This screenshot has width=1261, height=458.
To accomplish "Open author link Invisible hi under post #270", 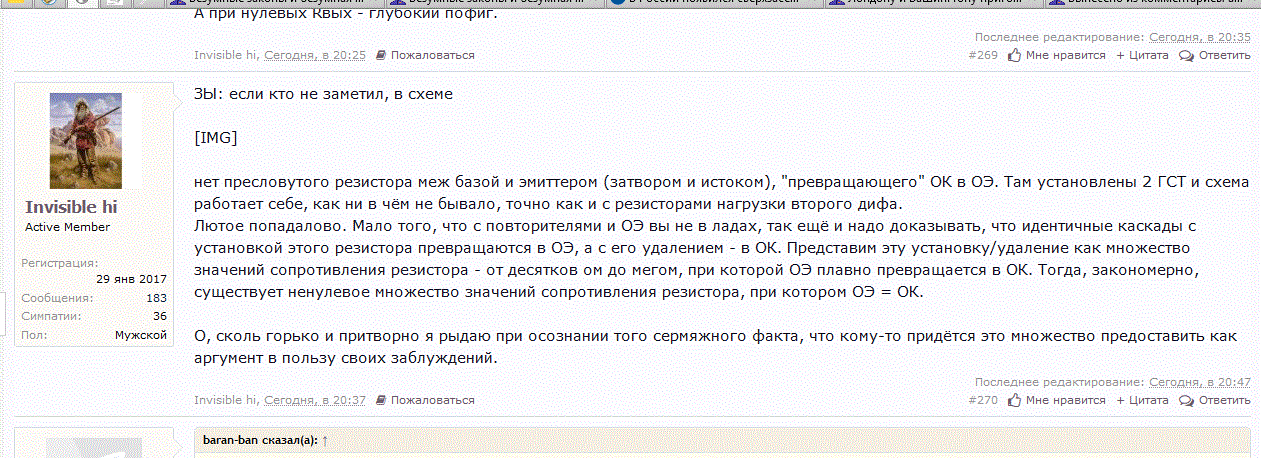I will click(x=227, y=400).
